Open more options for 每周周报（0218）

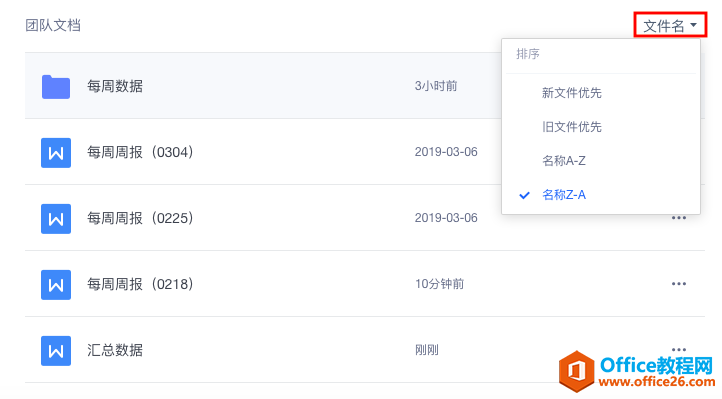click(679, 284)
